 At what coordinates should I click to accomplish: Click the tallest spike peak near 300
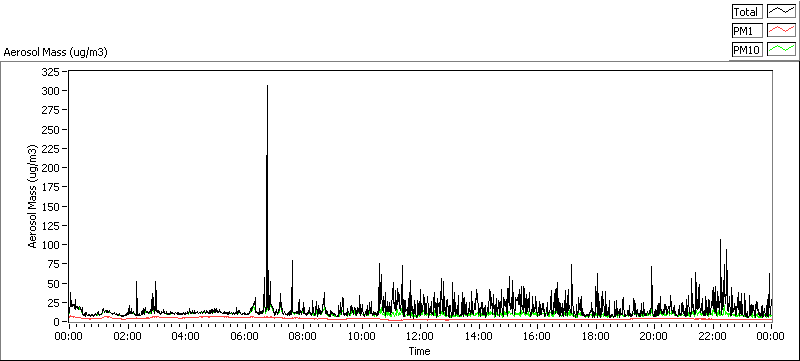tap(267, 86)
